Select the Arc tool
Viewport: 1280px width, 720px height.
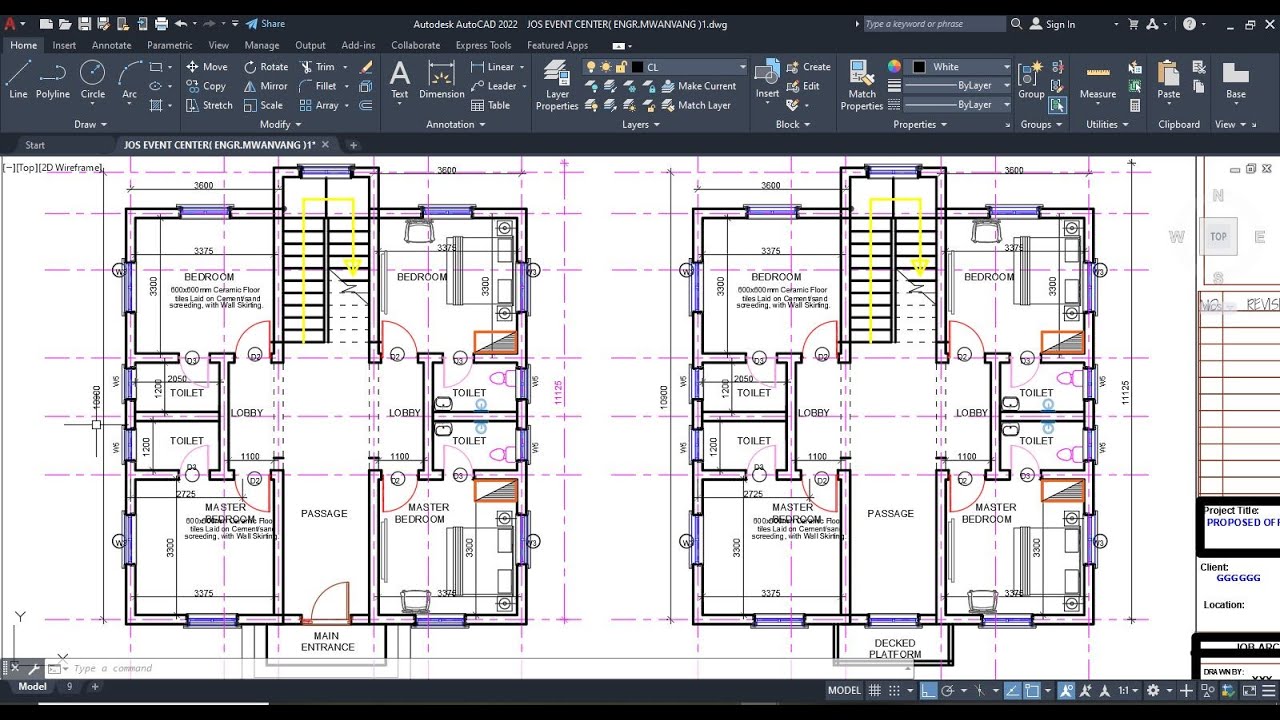130,80
